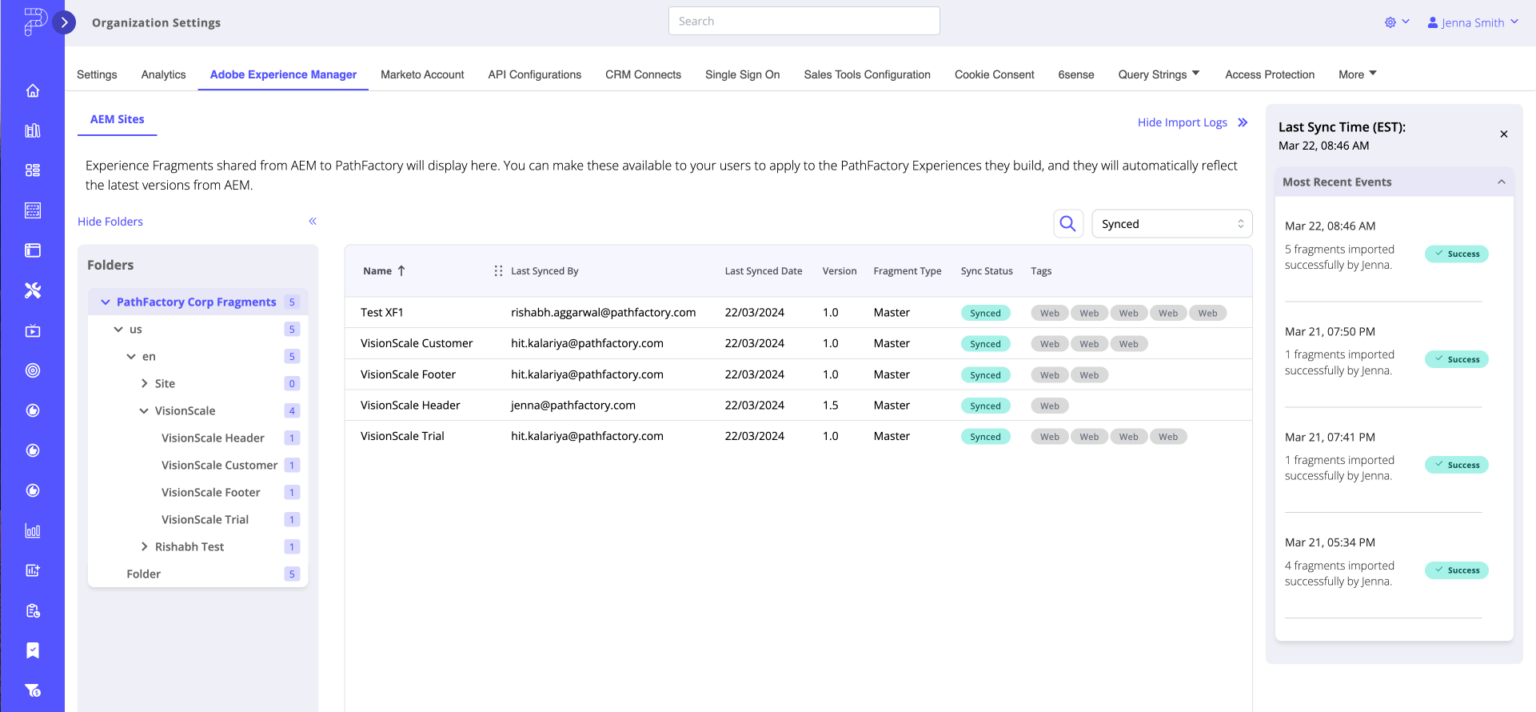1536x712 pixels.
Task: Click the target/bullseye icon in the sidebar
Action: pos(32,370)
